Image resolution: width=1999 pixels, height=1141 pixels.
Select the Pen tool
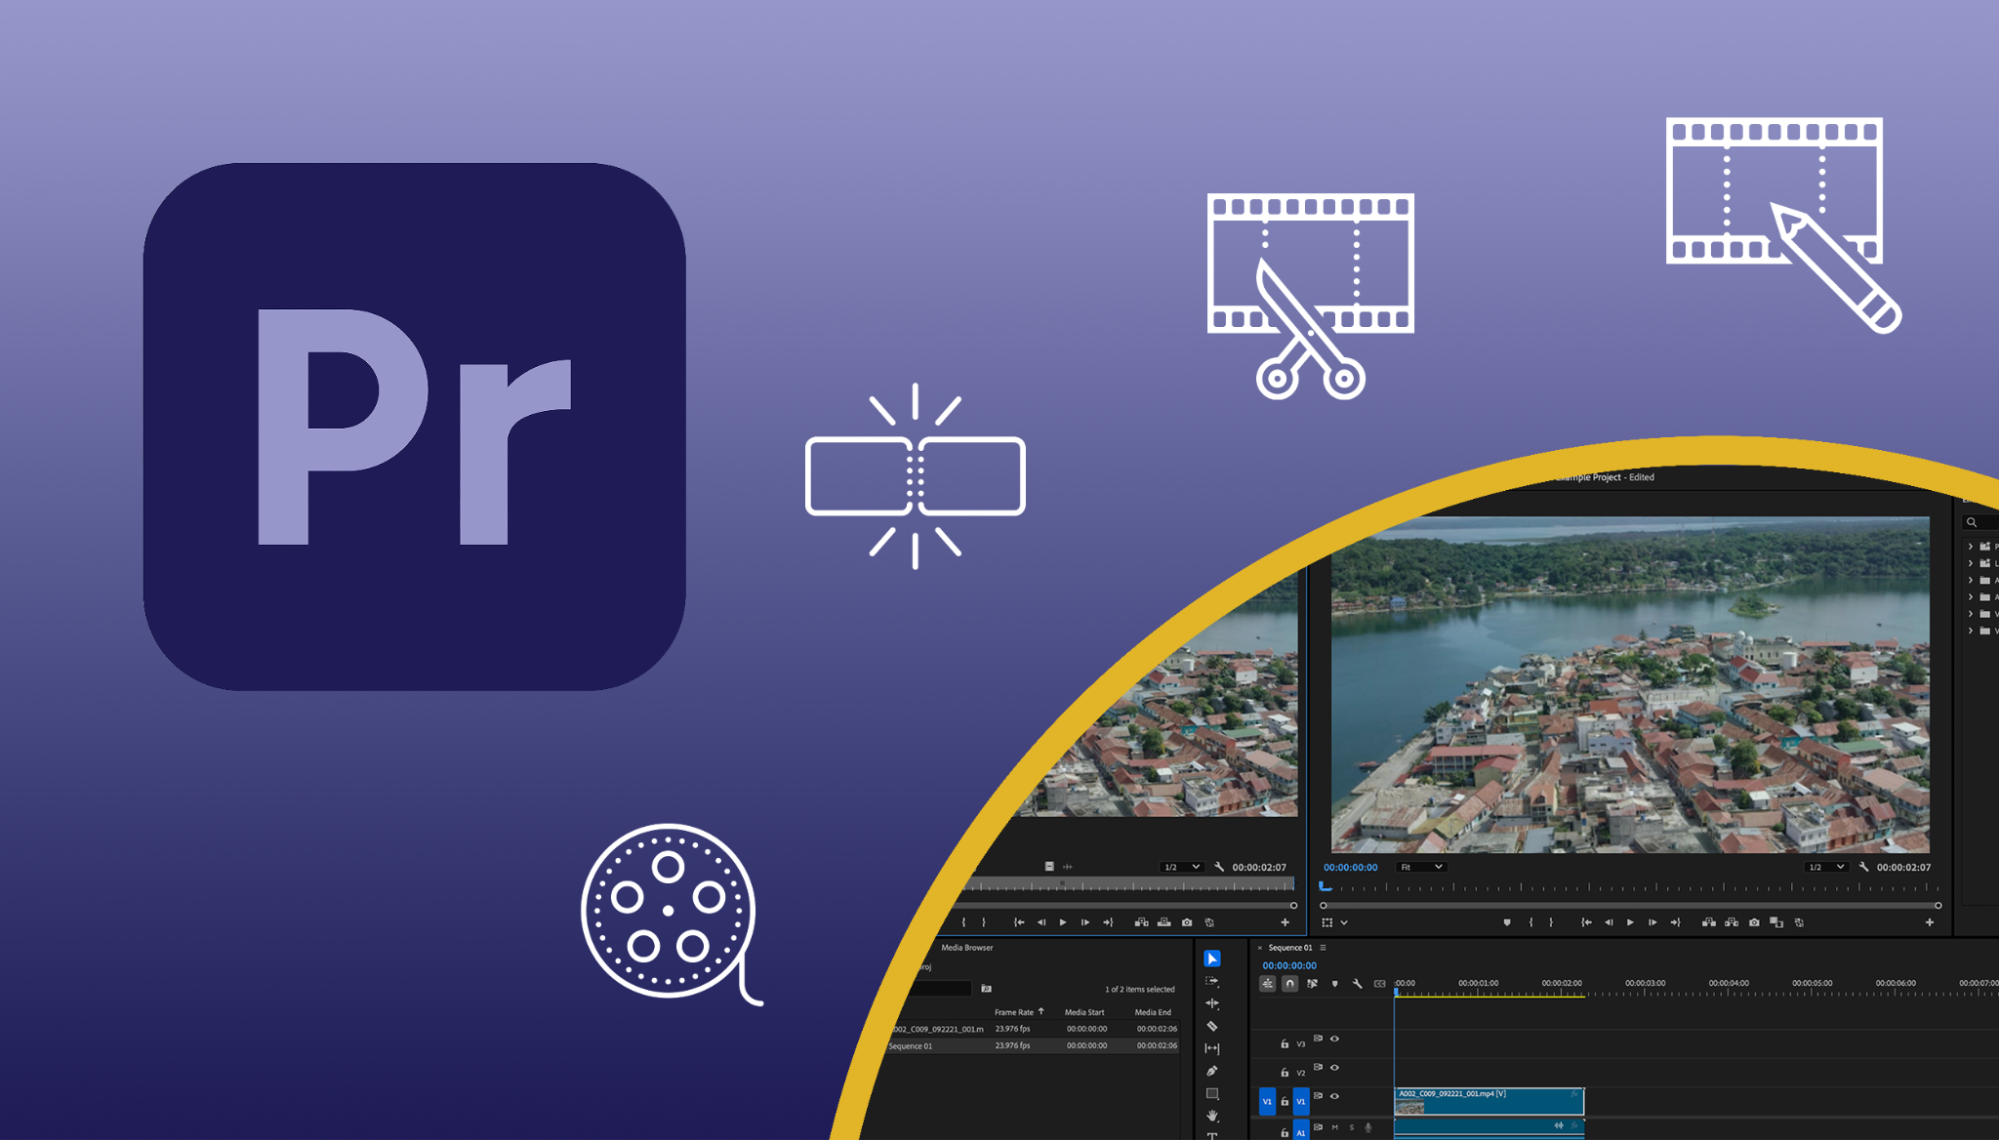pos(1212,1071)
